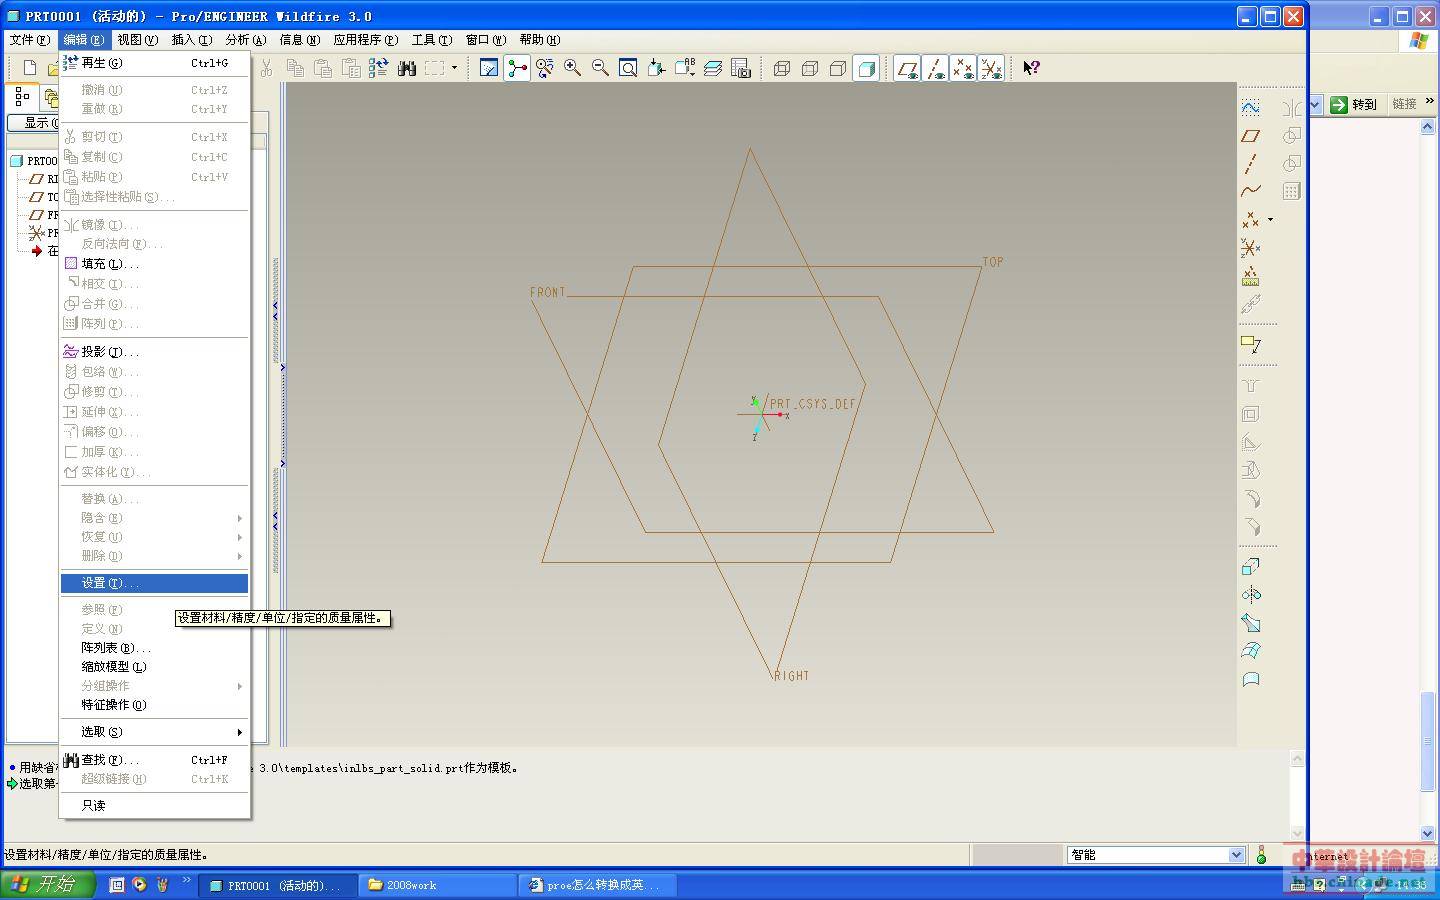Open the 分析(A) menu

tap(245, 40)
